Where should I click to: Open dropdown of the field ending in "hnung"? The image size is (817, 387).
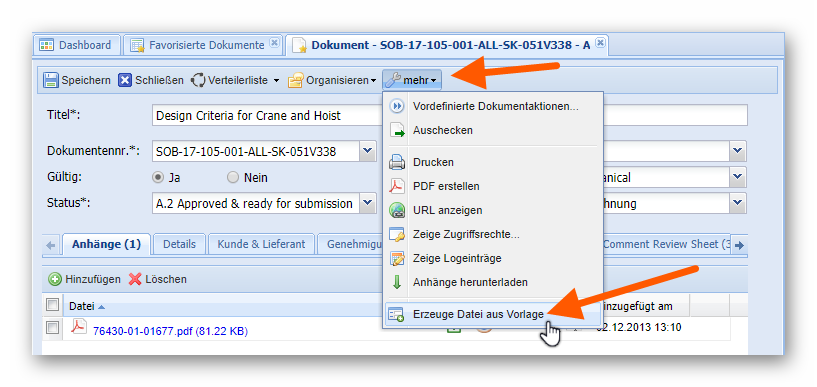click(737, 203)
